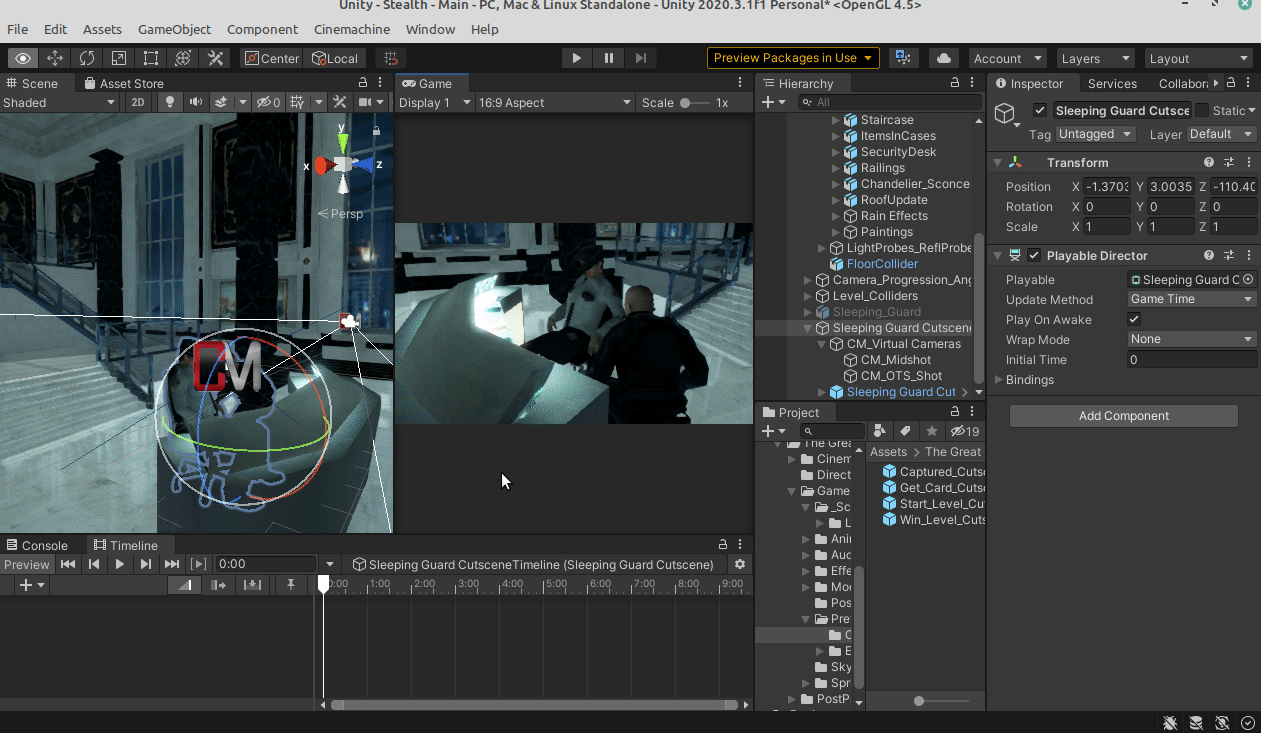
Task: Click the Play button to enter play mode
Action: point(576,58)
